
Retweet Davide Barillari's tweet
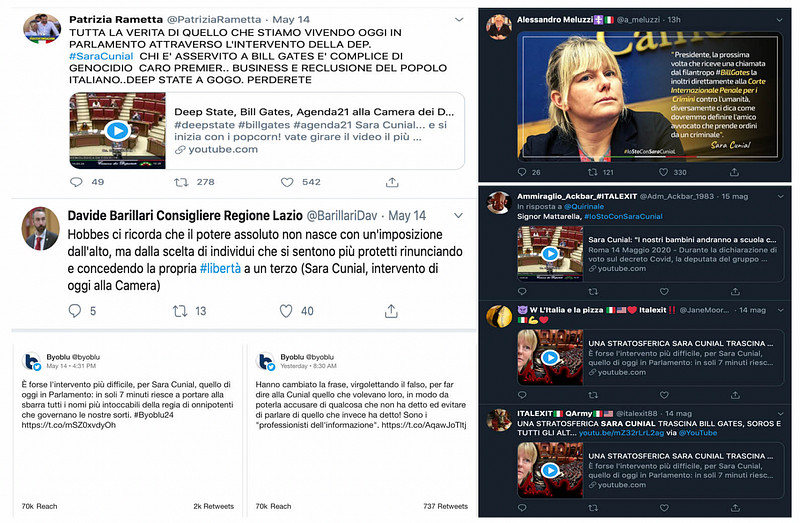click(x=180, y=311)
